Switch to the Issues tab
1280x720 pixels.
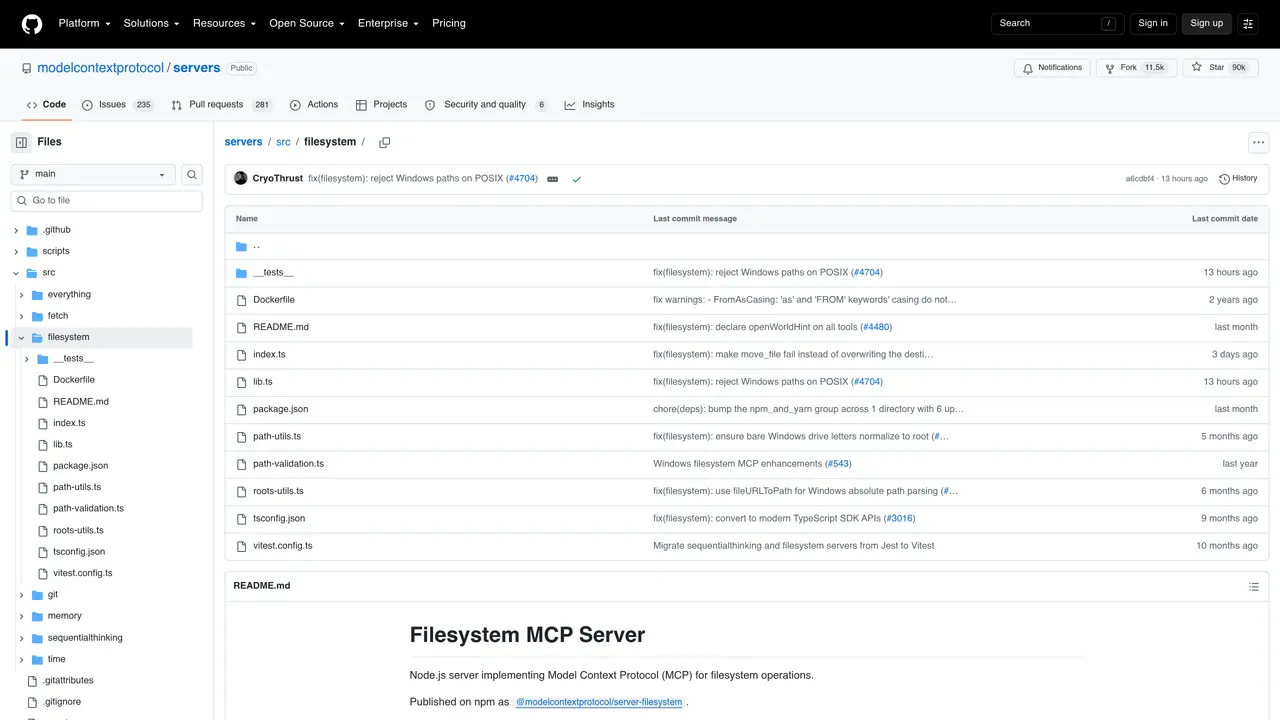coord(118,104)
